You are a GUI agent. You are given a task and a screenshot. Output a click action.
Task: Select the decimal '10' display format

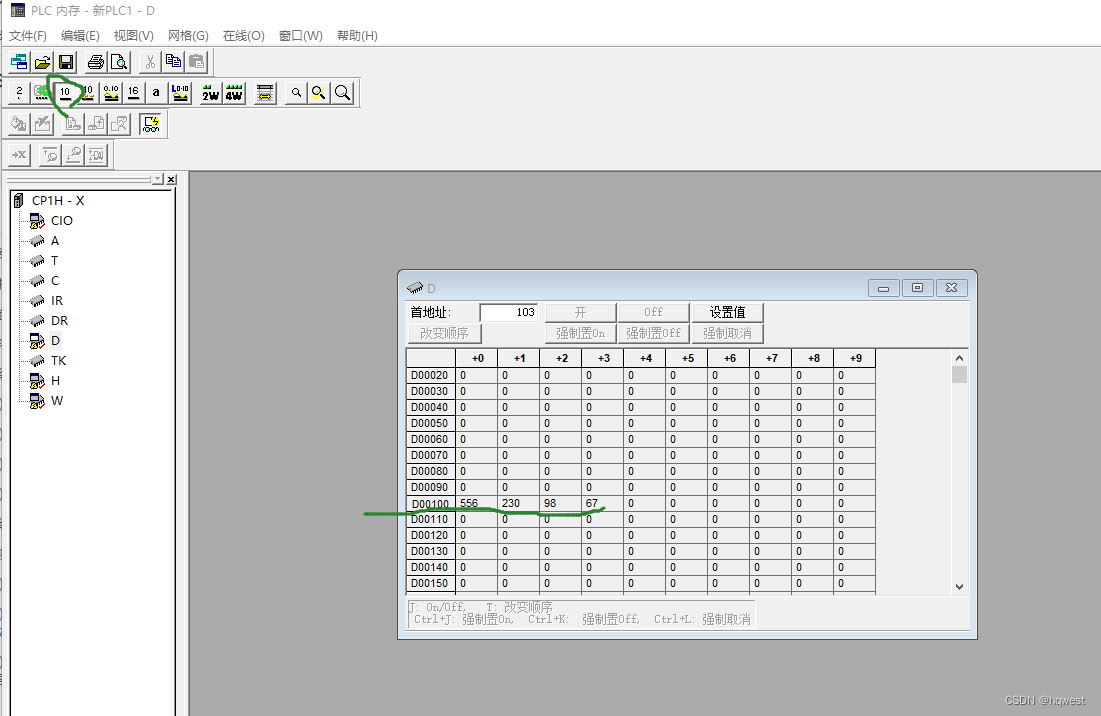(65, 93)
